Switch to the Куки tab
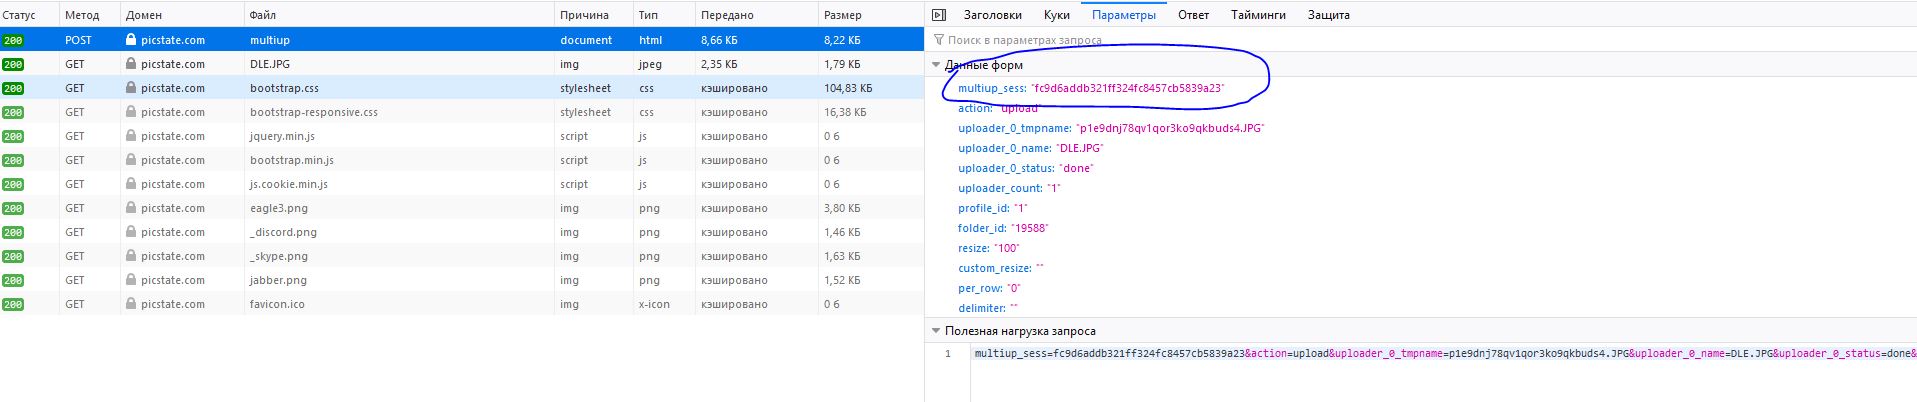The width and height of the screenshot is (1917, 402). [1056, 15]
